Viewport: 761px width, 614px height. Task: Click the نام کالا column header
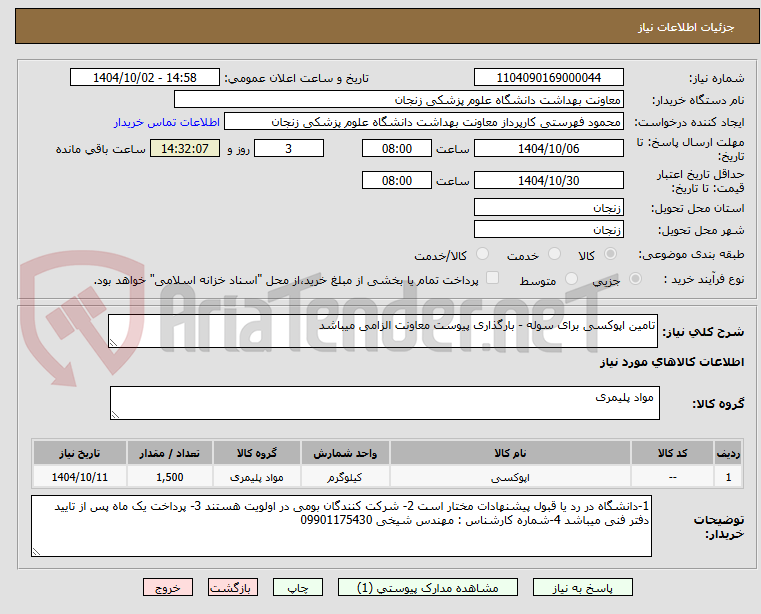pos(510,453)
